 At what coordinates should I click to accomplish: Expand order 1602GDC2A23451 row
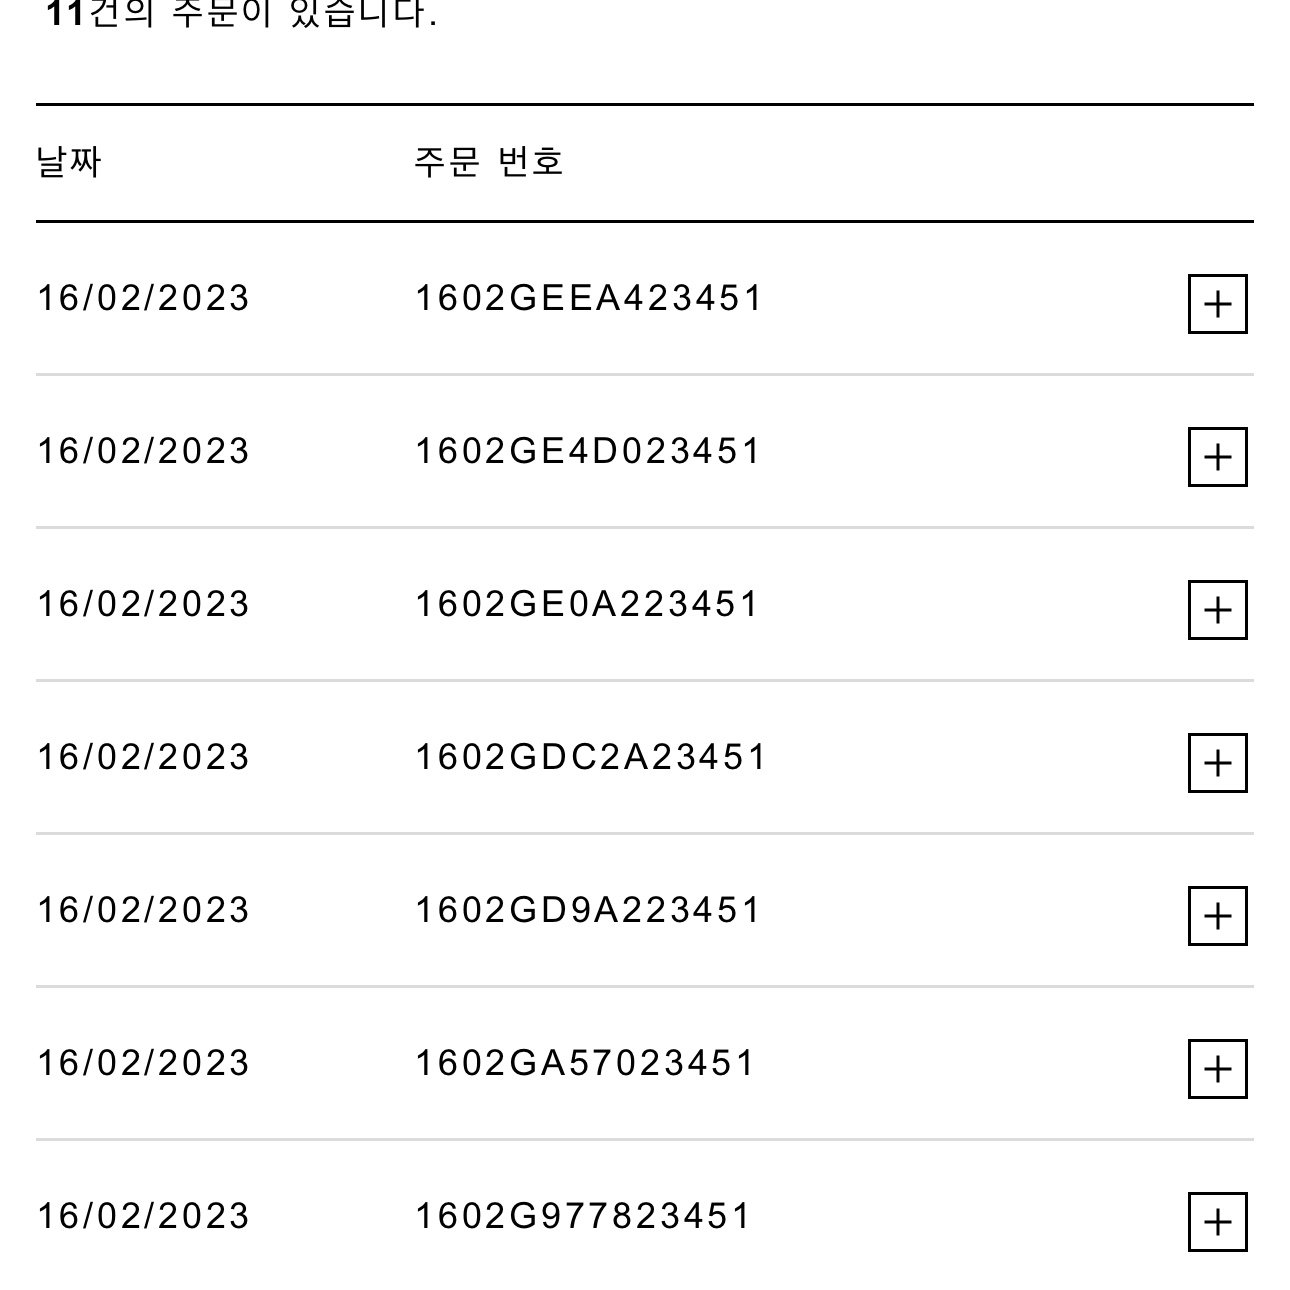coord(1217,763)
